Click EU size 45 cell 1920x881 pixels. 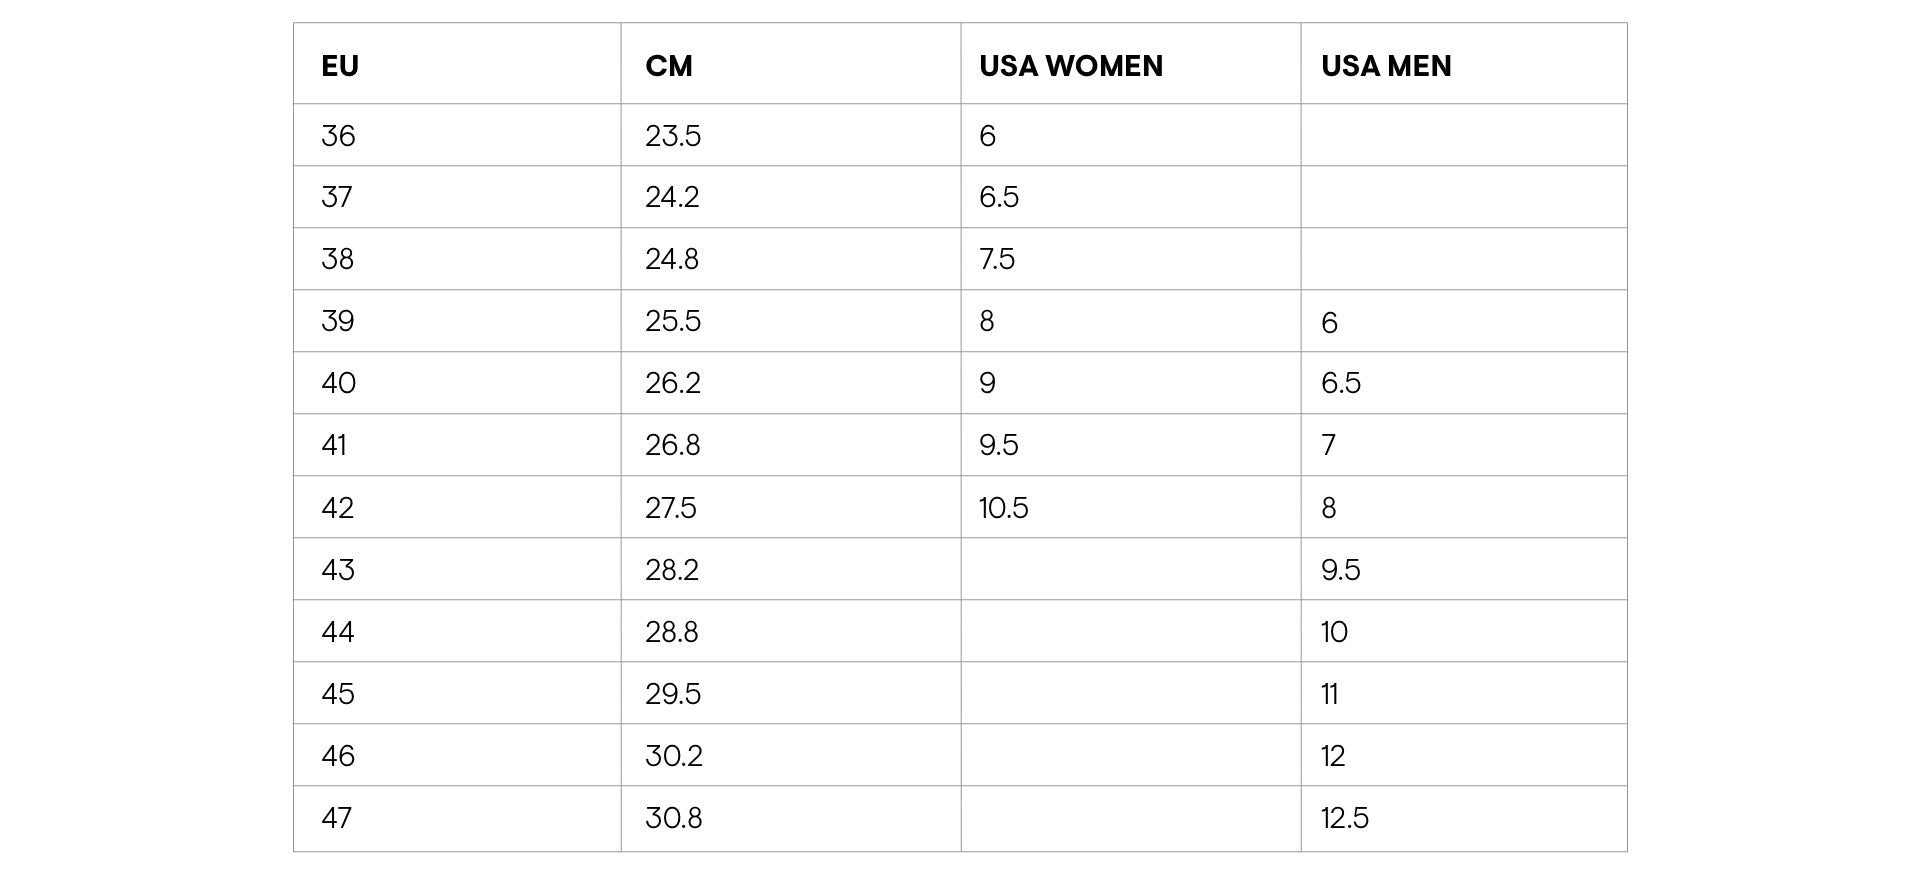[x=338, y=694]
